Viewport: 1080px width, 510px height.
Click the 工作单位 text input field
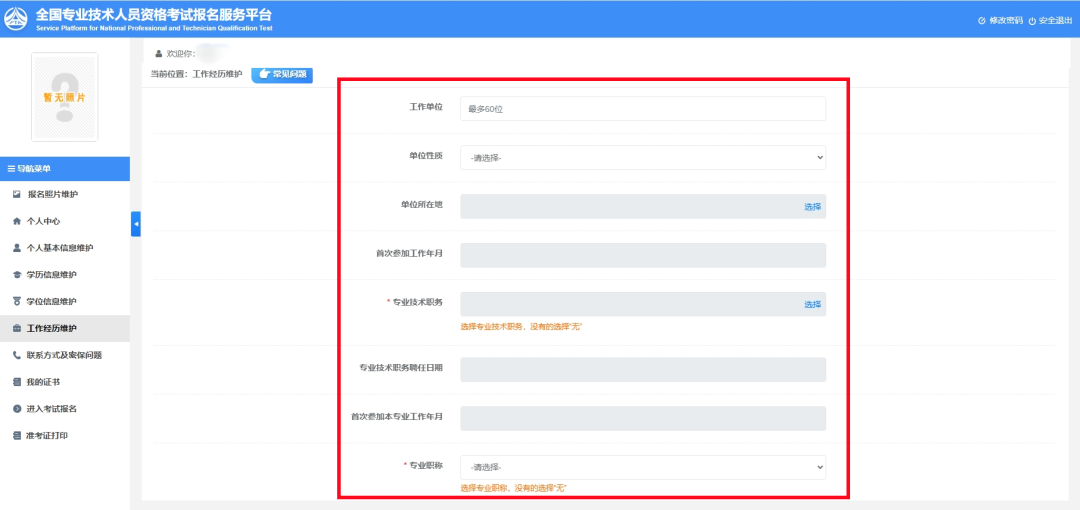[x=643, y=108]
